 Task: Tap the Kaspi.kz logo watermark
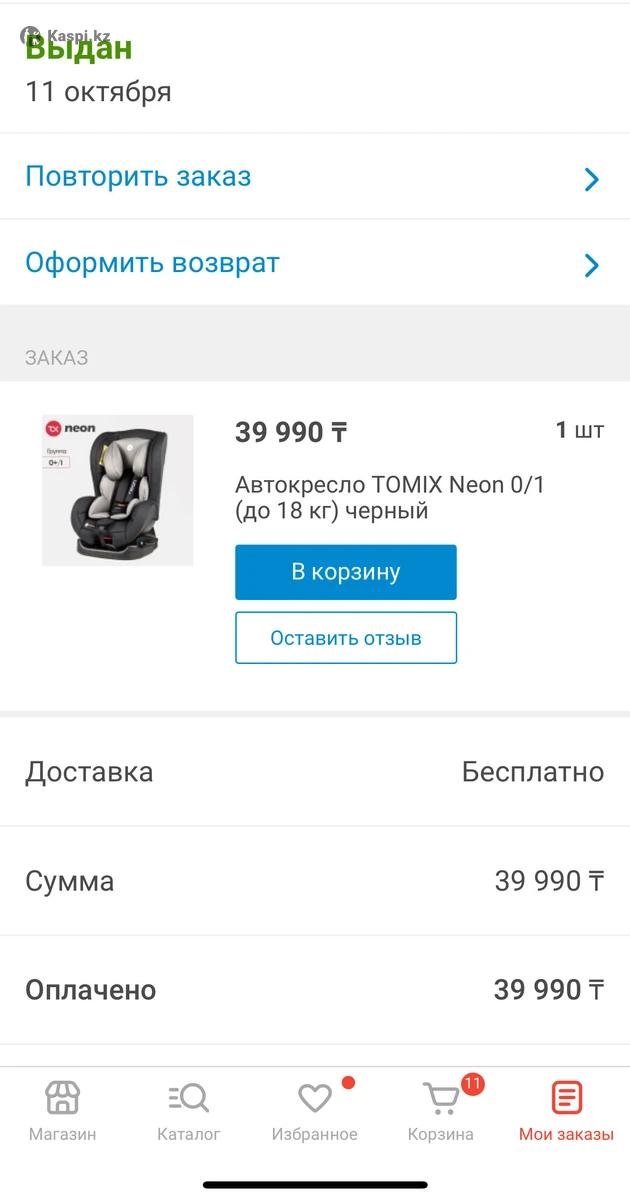(66, 35)
